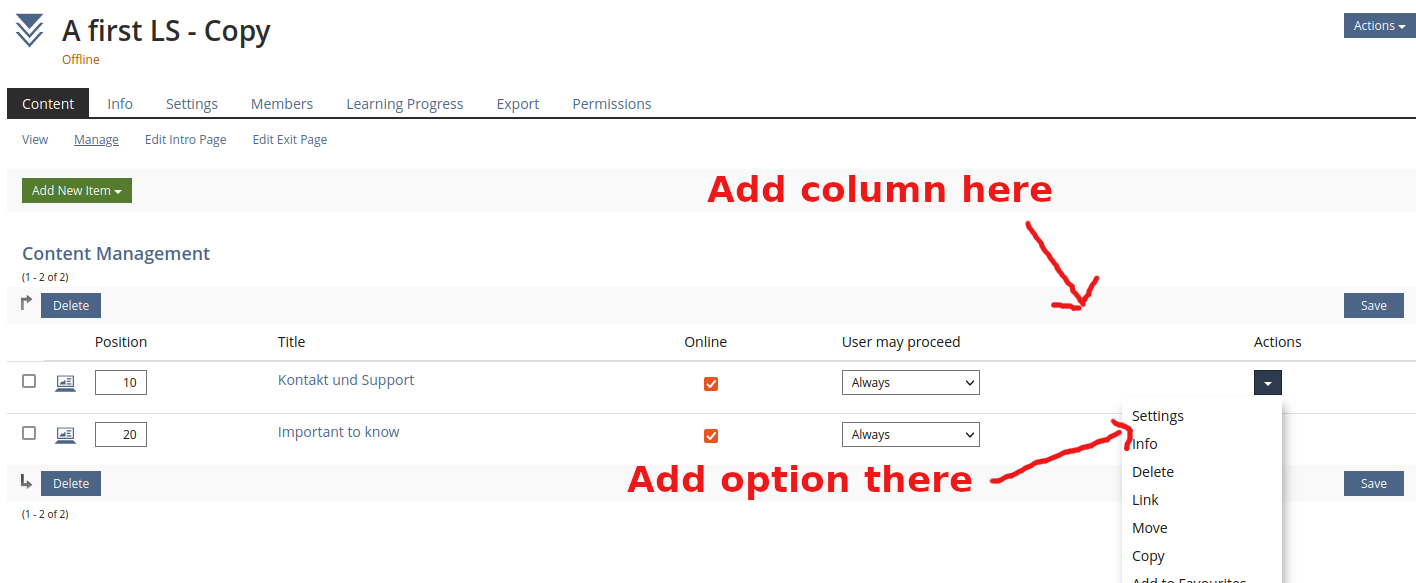Tick the row checkbox for Important to know
The height and width of the screenshot is (583, 1416).
[29, 433]
